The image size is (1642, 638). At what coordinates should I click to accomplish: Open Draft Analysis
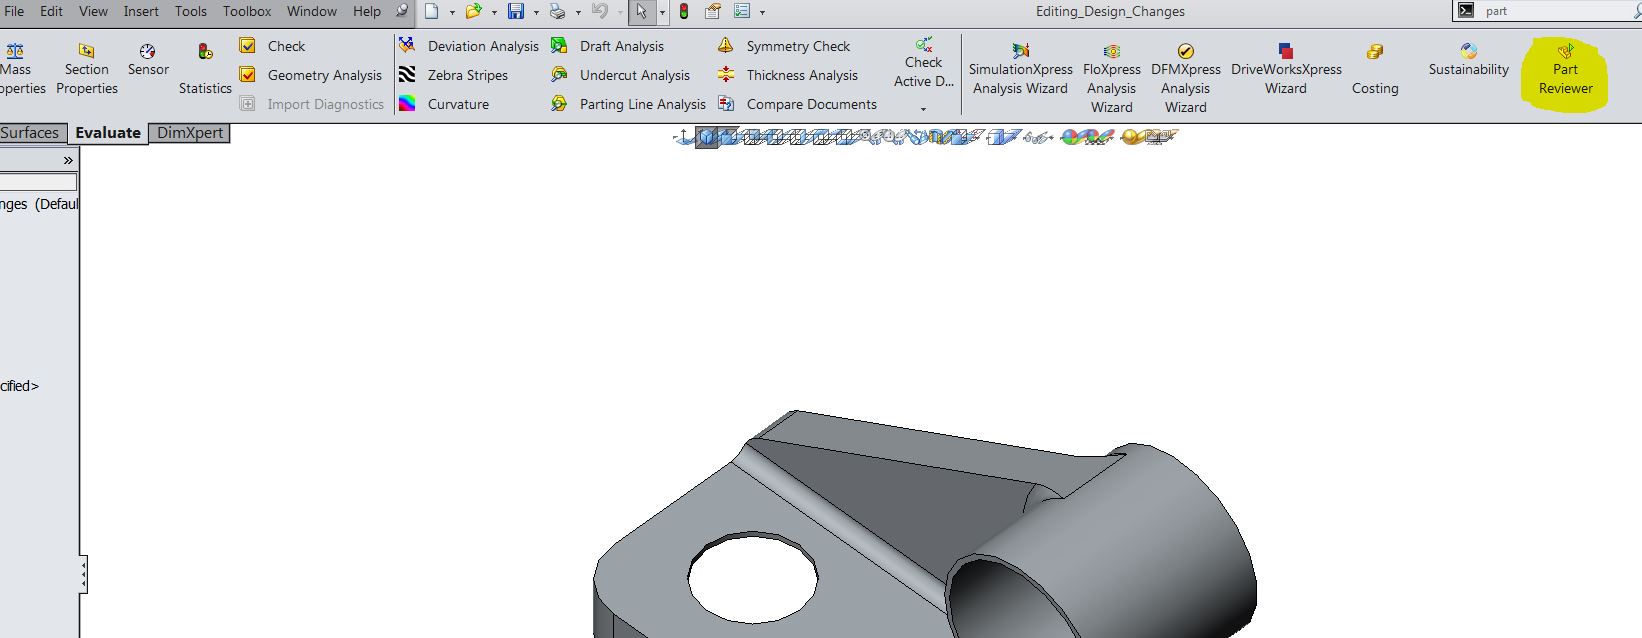click(607, 46)
